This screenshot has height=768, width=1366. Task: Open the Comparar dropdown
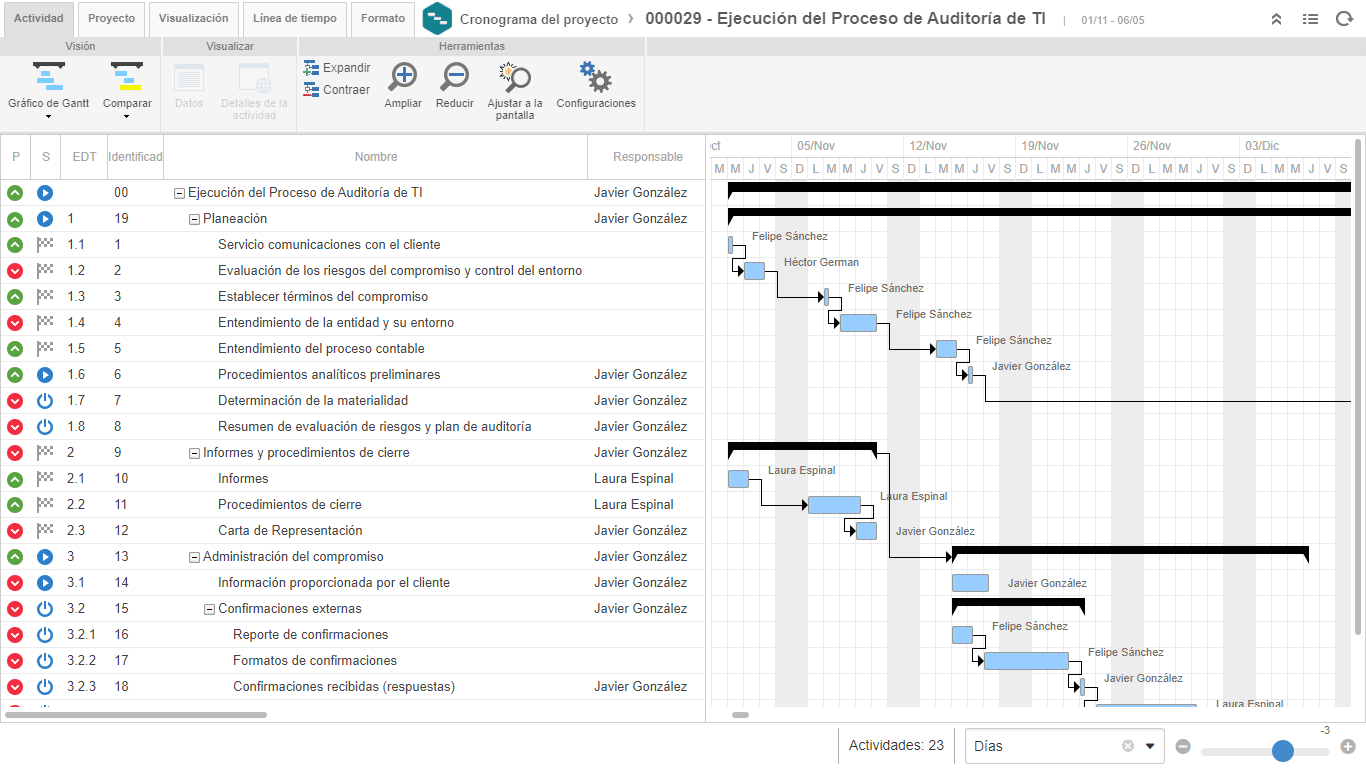coord(127,117)
